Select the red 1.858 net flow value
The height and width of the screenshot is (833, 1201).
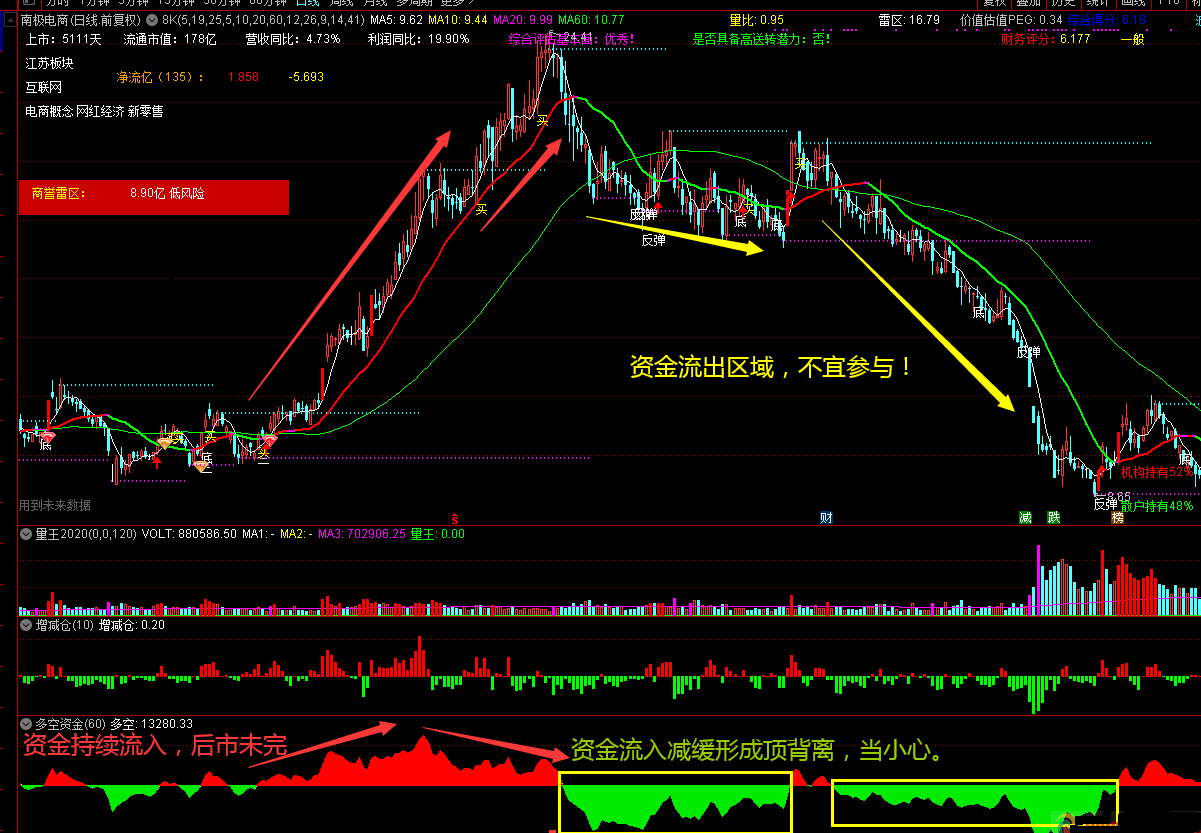click(243, 77)
